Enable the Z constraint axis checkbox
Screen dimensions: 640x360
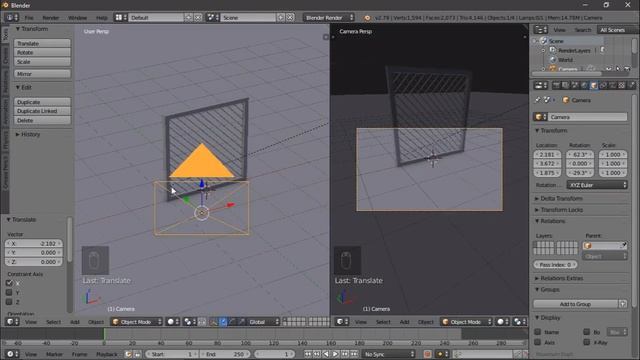click(9, 302)
